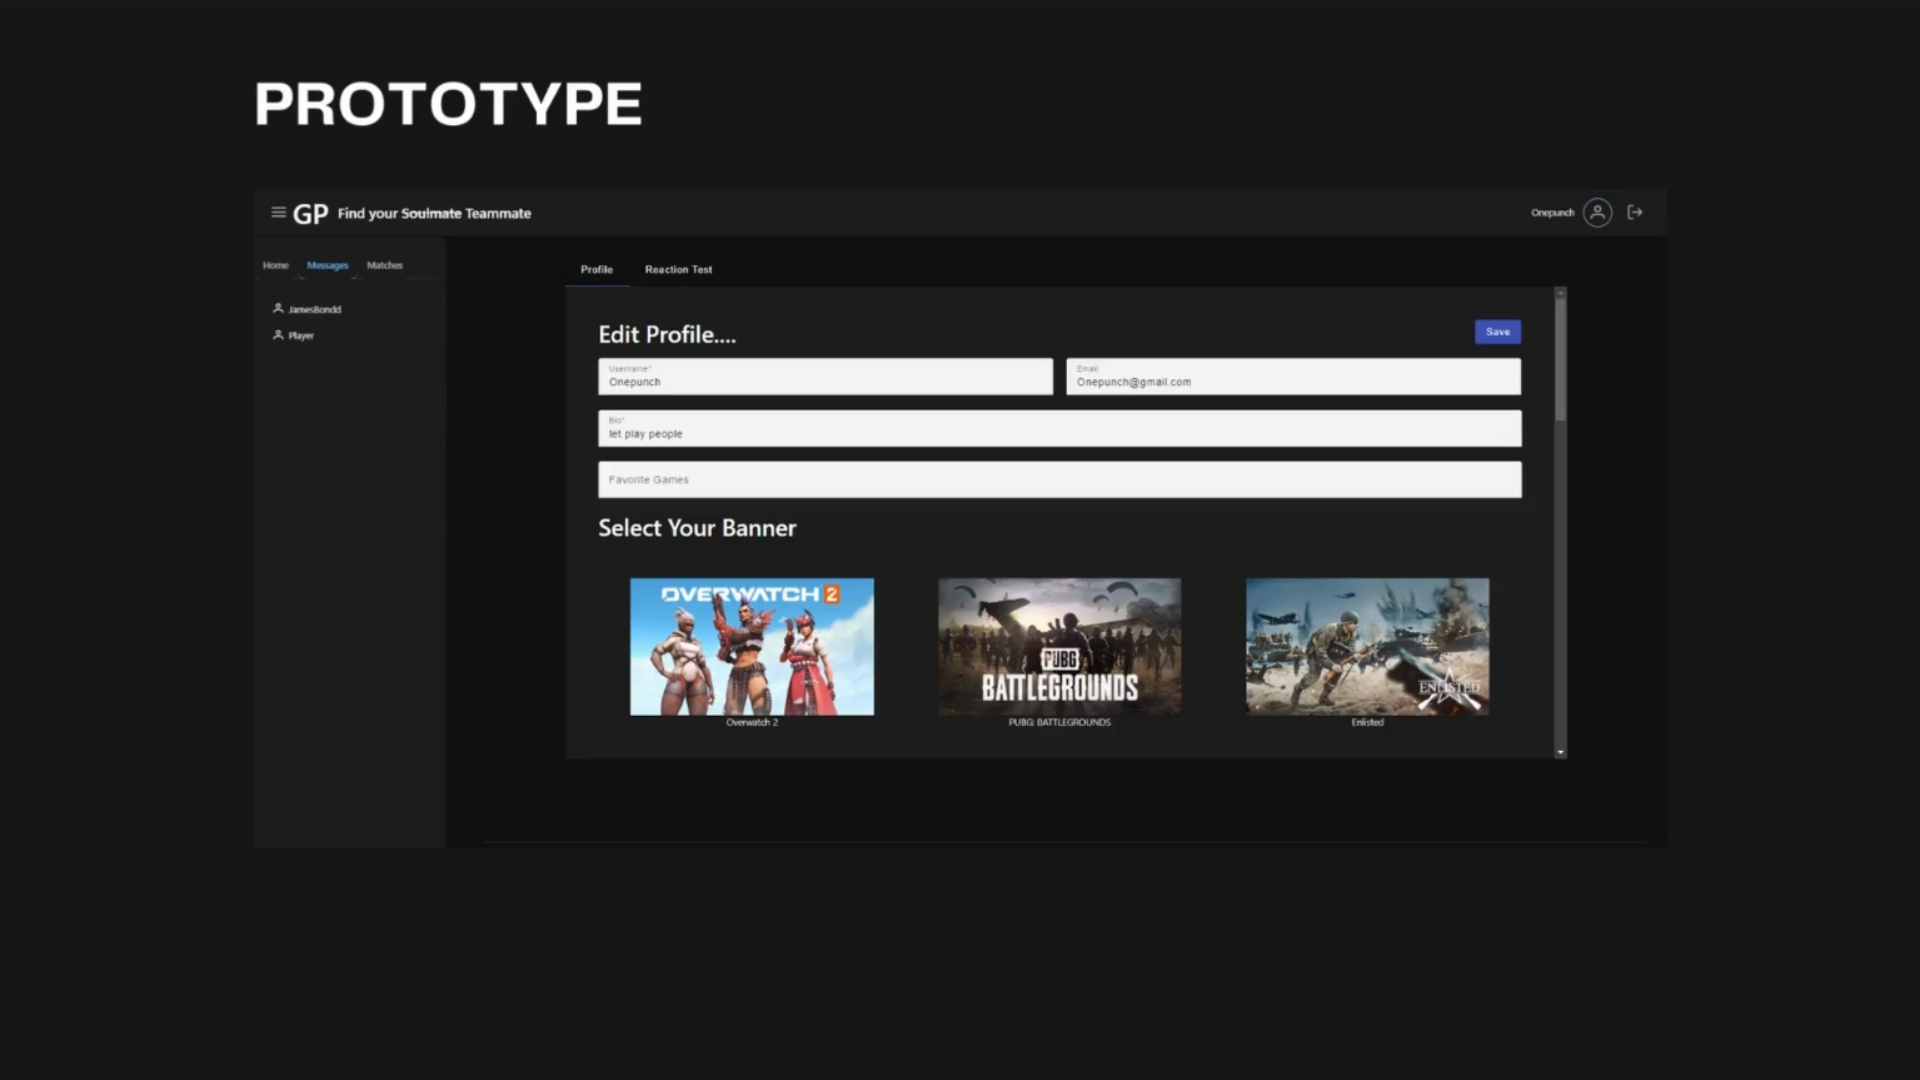Open the user account avatar icon
The height and width of the screenshot is (1080, 1920).
1597,212
